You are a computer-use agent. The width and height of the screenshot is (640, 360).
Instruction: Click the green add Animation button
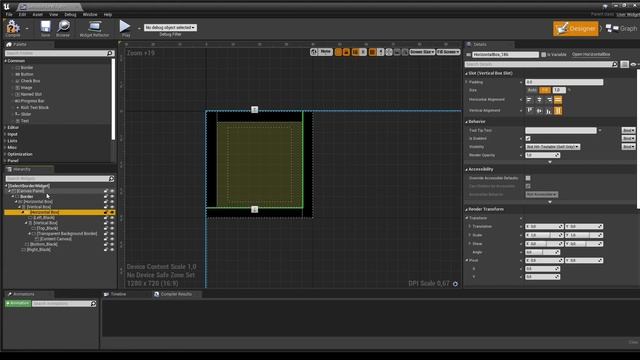[18, 303]
